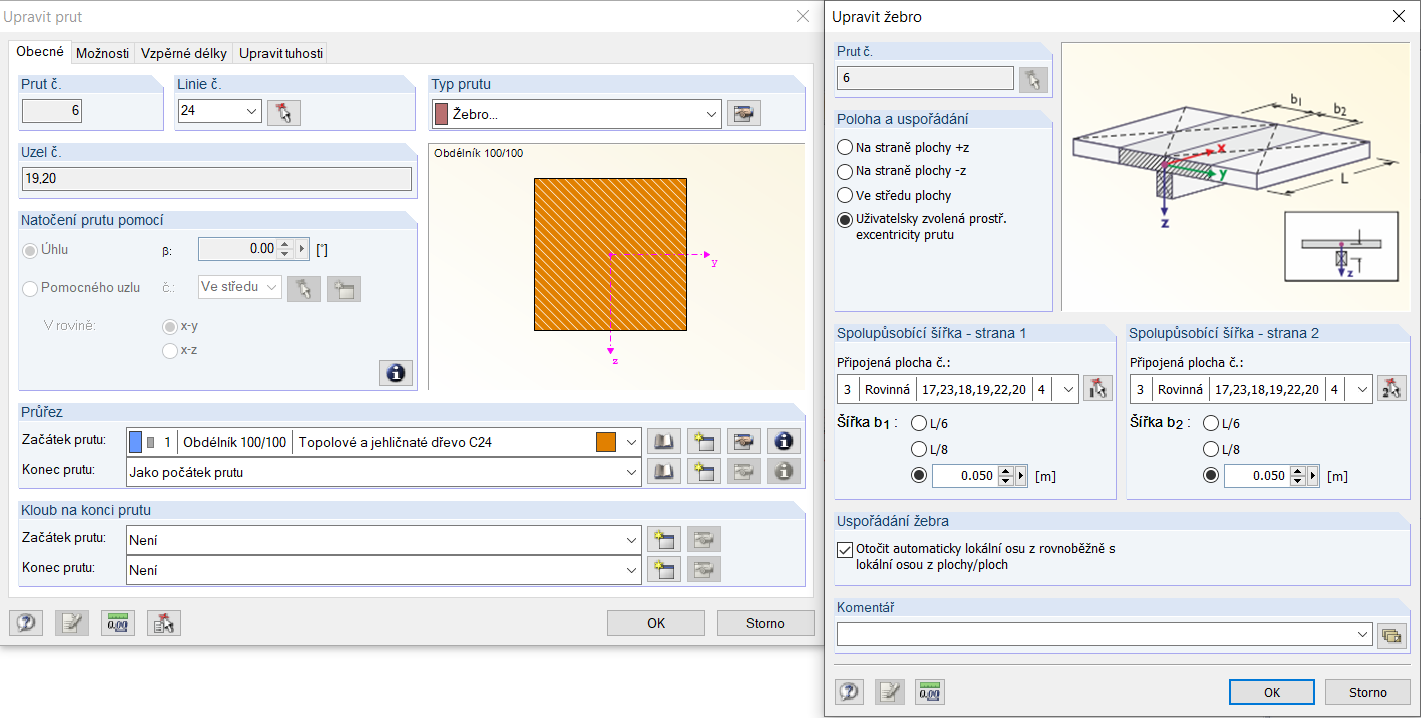Create new cross-section for Konec prutu

tap(704, 472)
